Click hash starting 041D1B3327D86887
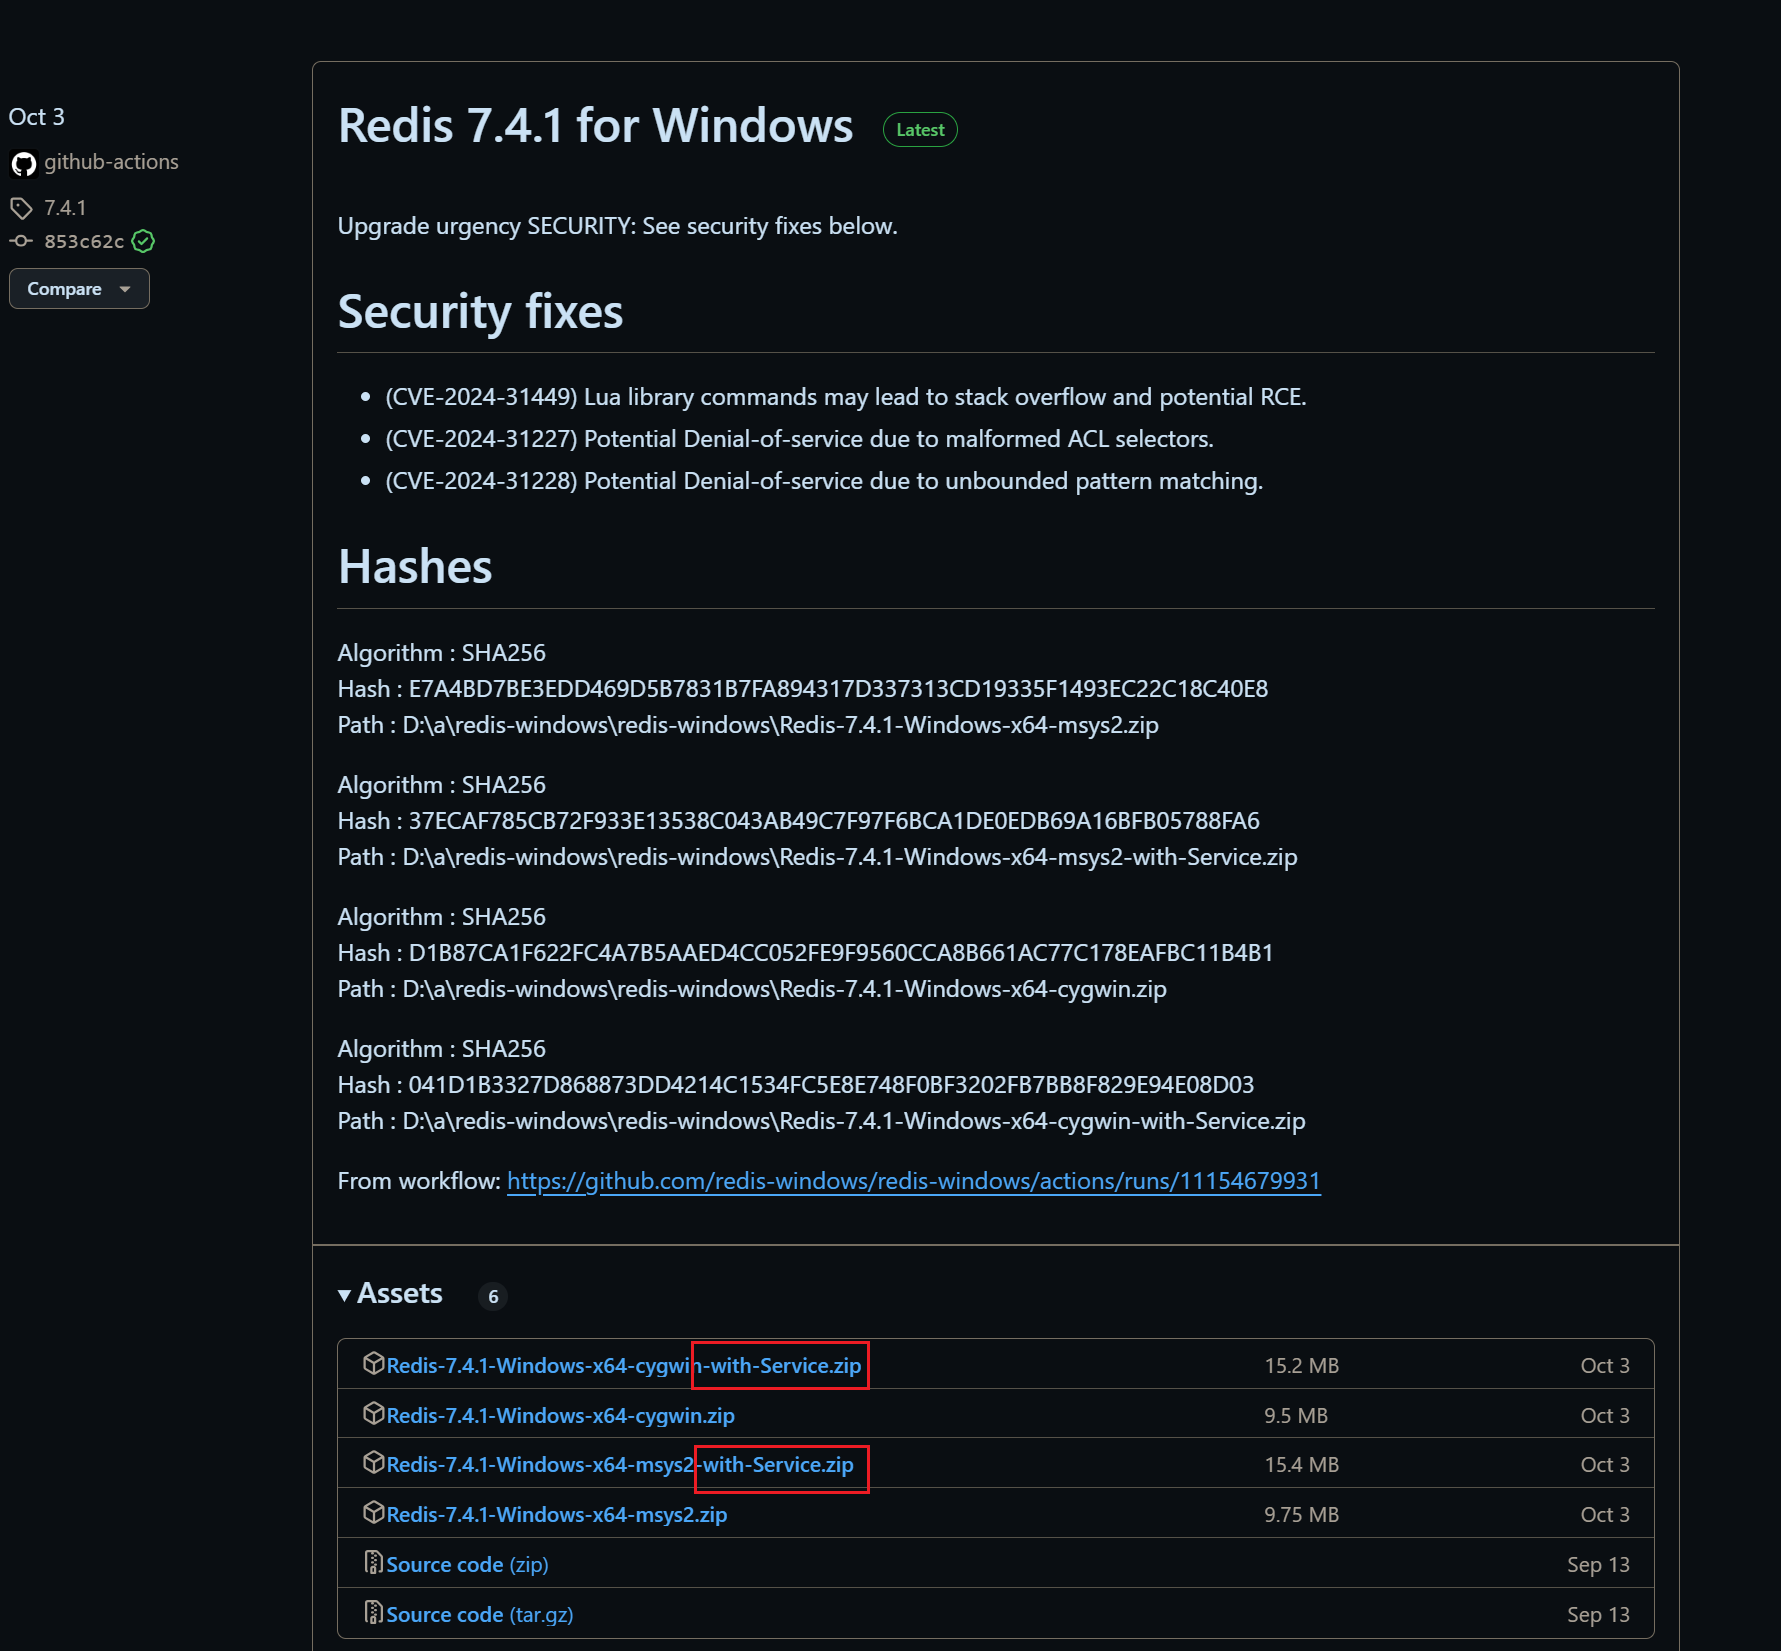The height and width of the screenshot is (1651, 1781). 831,1085
